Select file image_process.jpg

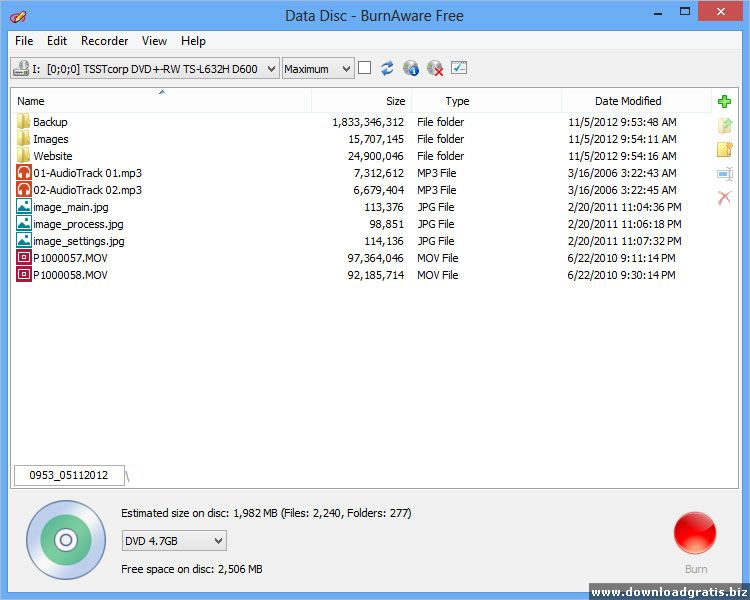(x=78, y=223)
